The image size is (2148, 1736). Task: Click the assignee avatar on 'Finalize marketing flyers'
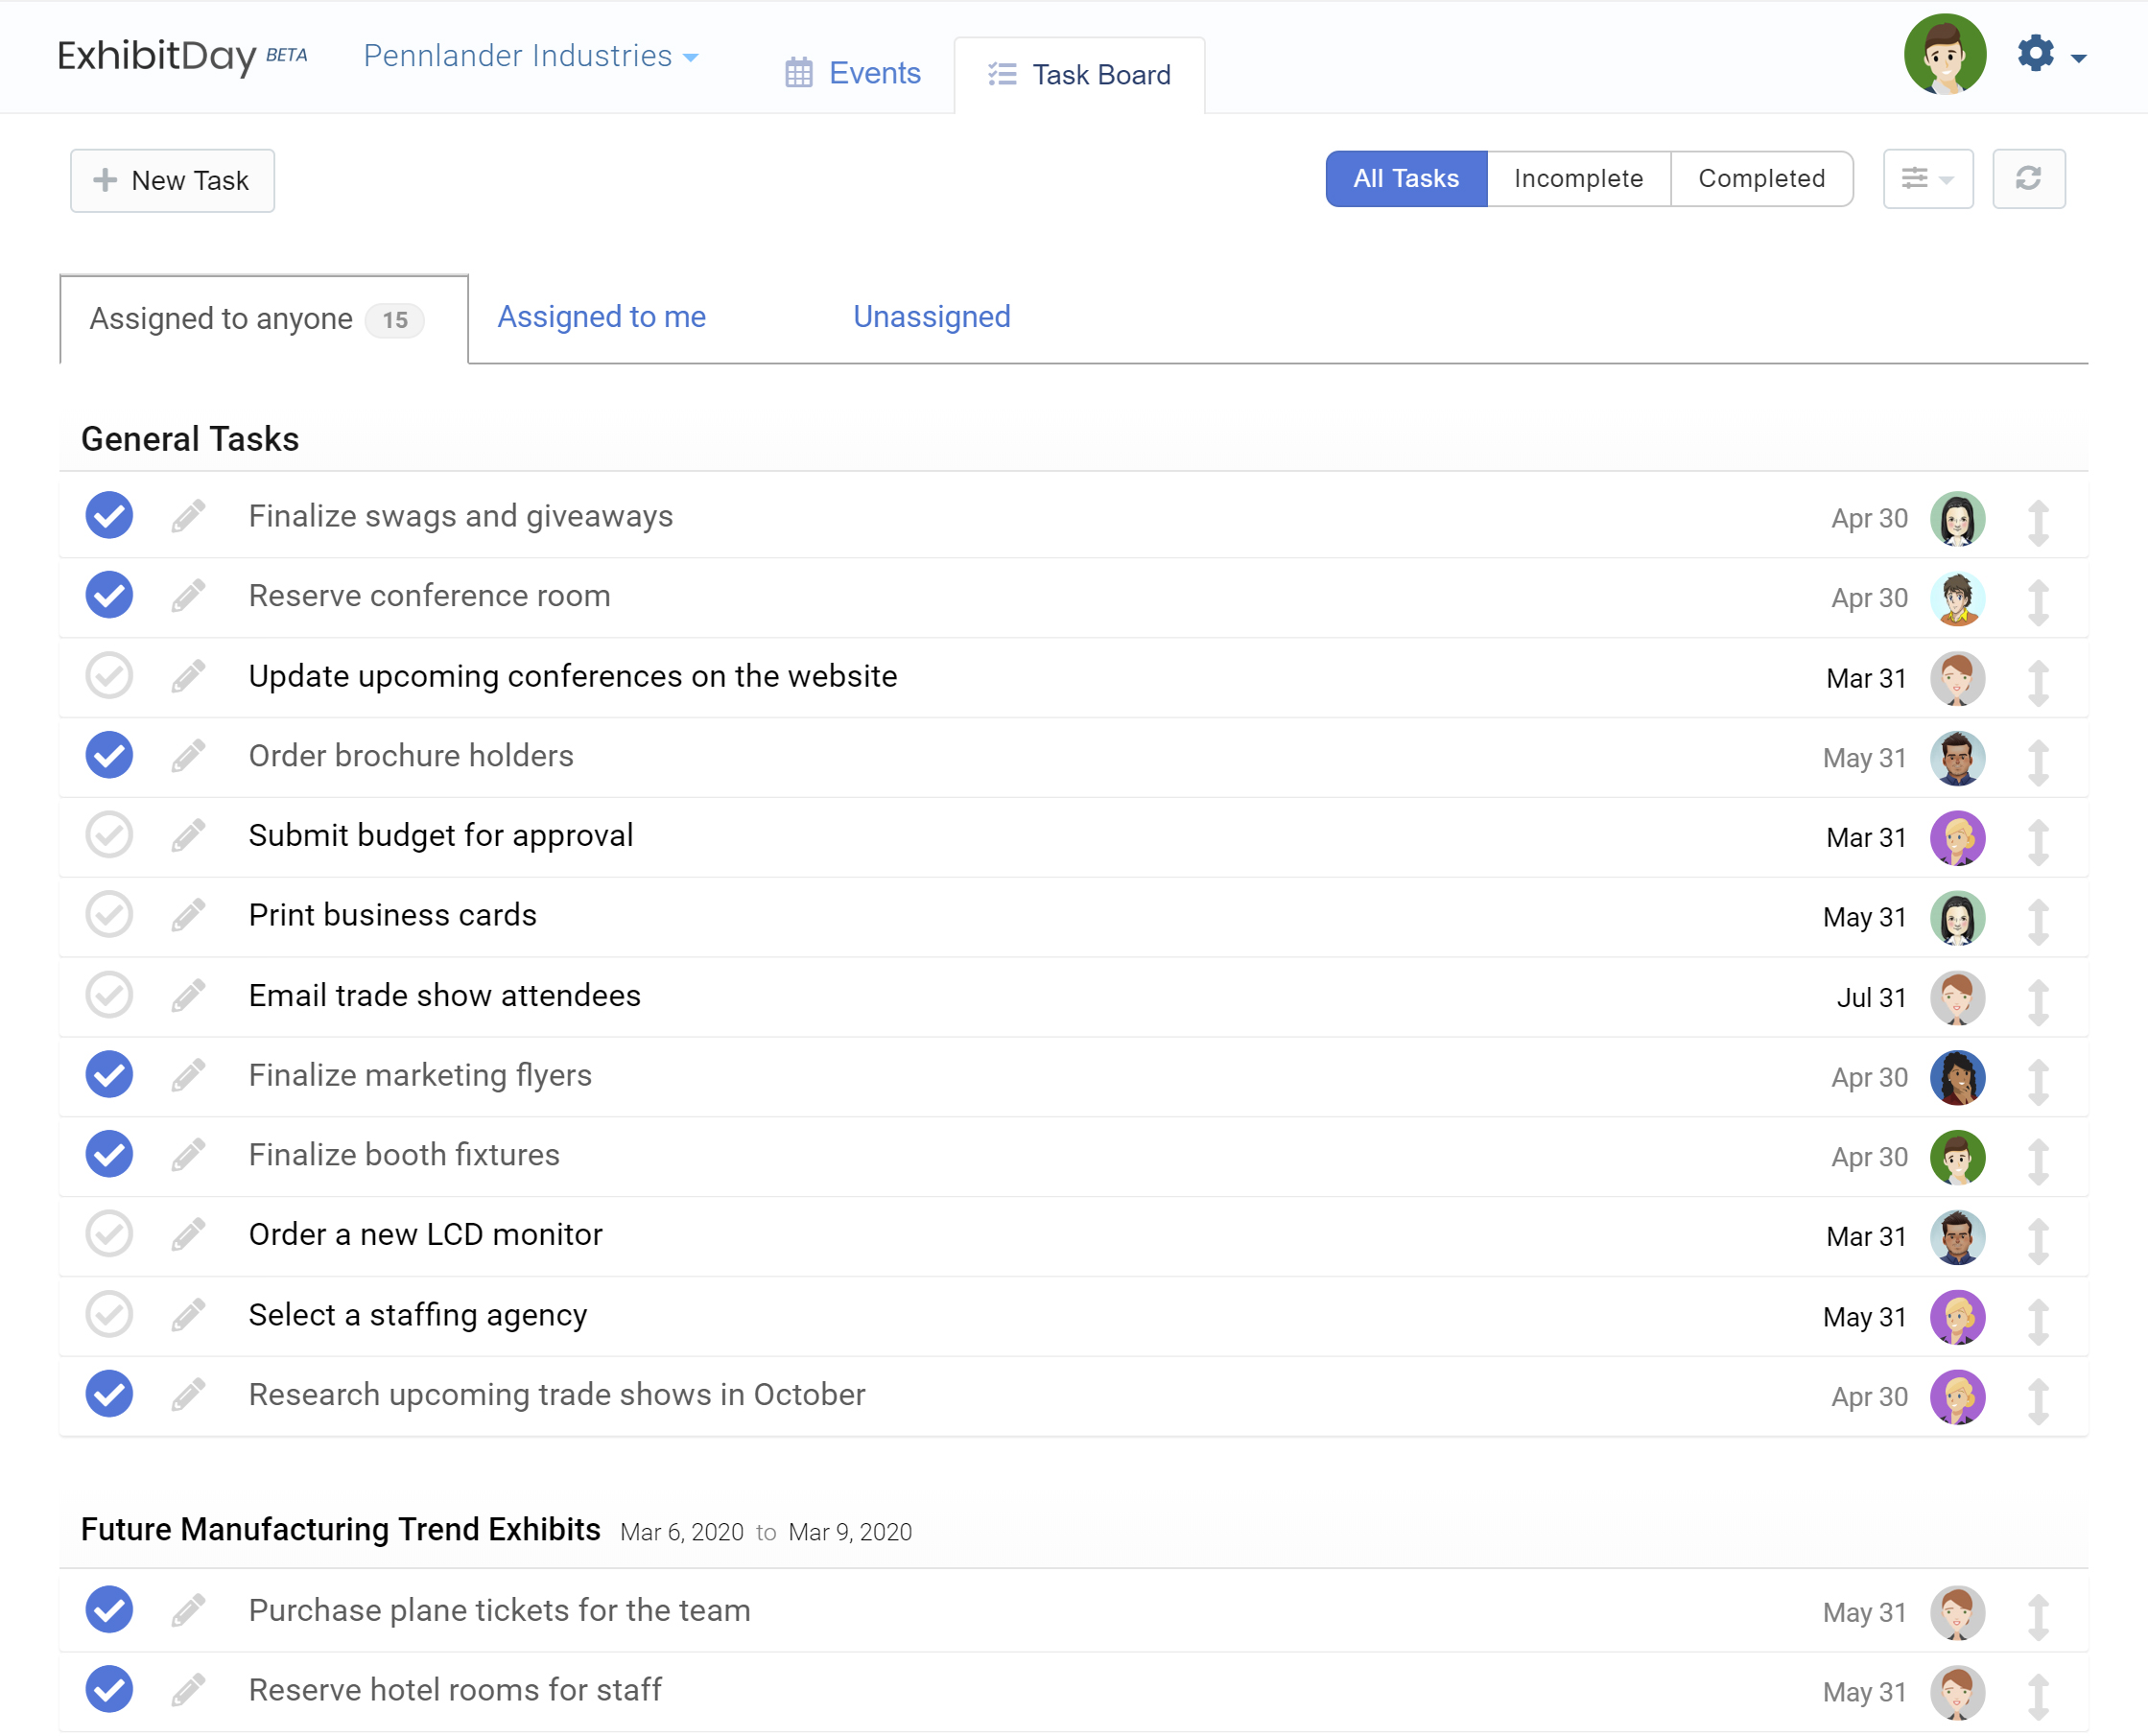(x=1956, y=1077)
